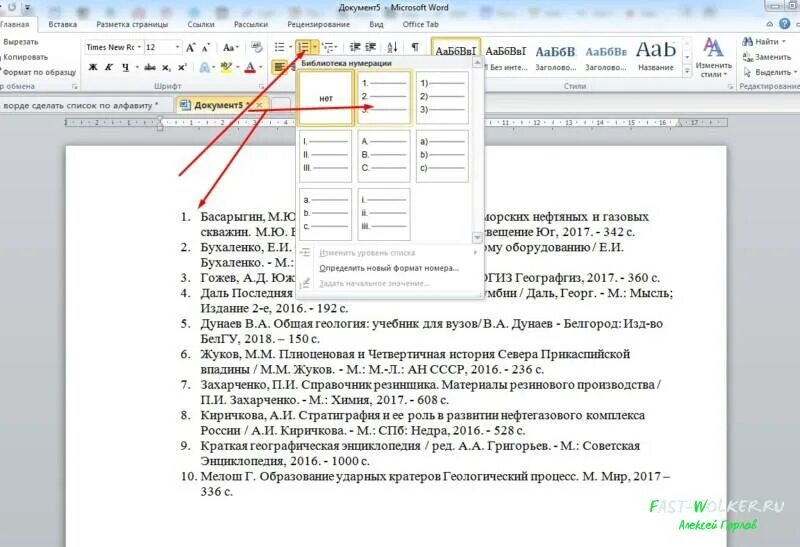Image resolution: width=800 pixels, height=547 pixels.
Task: Open the Font dialog launcher in Шрифт group
Action: pos(262,87)
